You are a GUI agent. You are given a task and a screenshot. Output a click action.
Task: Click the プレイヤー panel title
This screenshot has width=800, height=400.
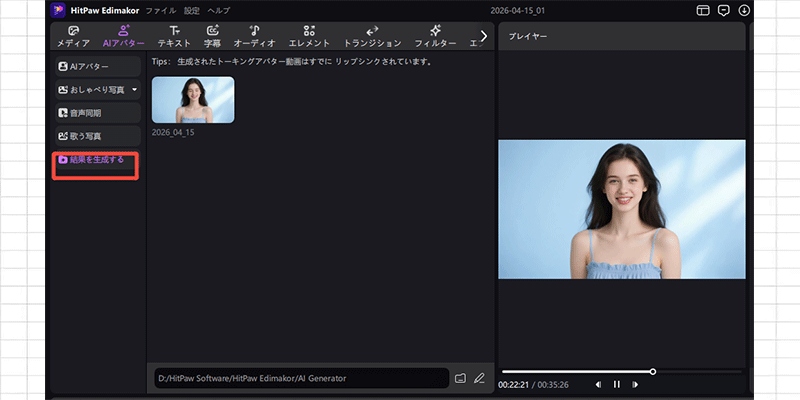(x=528, y=37)
